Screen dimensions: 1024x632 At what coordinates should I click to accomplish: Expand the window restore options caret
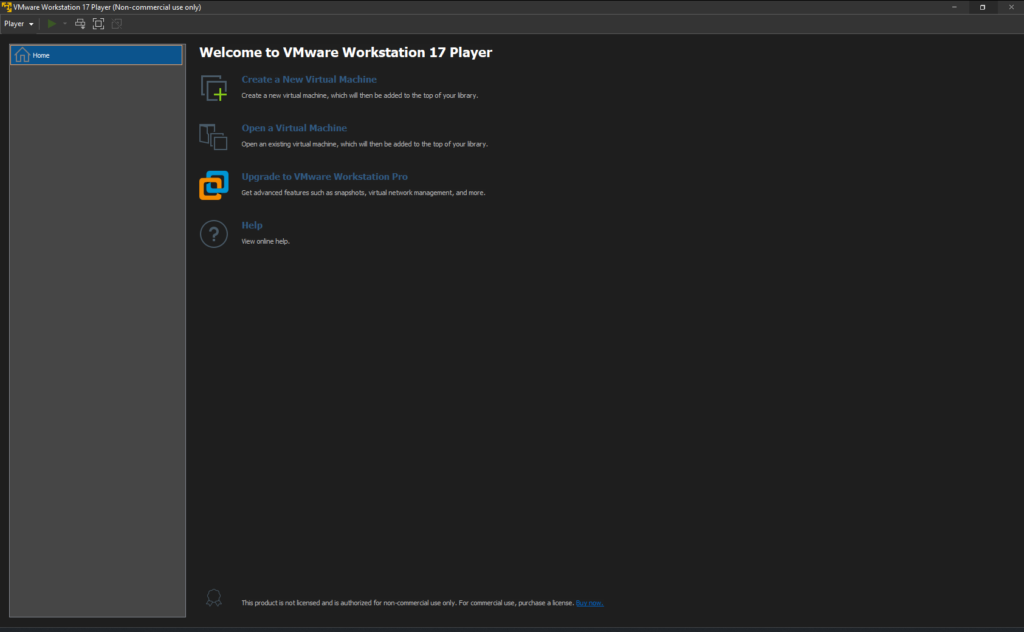tap(983, 7)
